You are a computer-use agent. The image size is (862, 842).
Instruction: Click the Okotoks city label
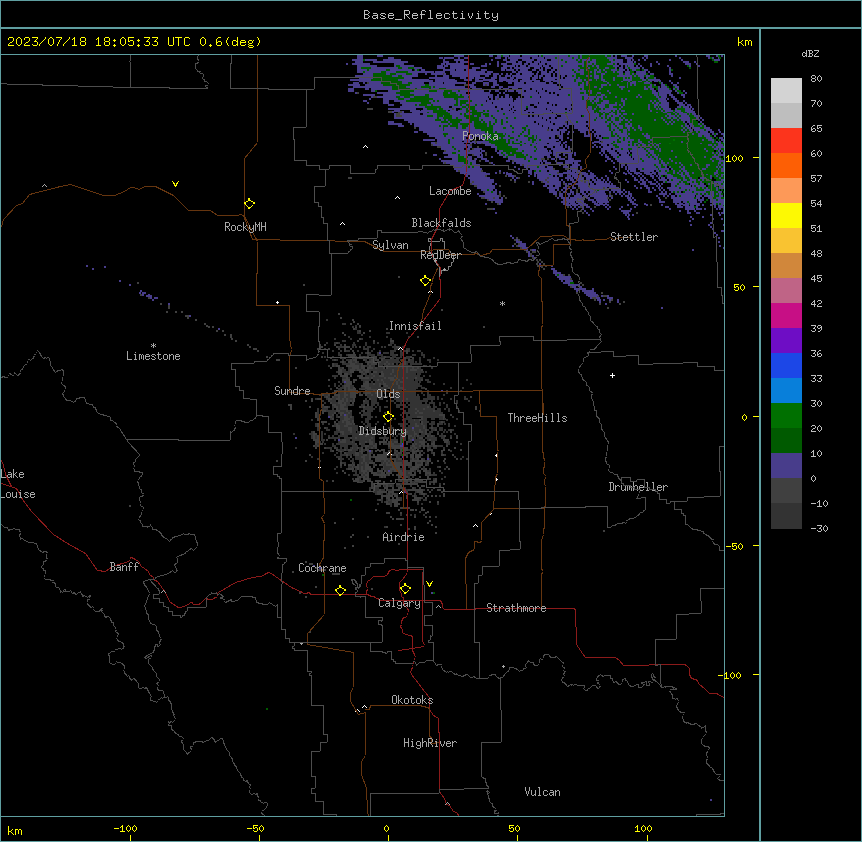tap(412, 700)
